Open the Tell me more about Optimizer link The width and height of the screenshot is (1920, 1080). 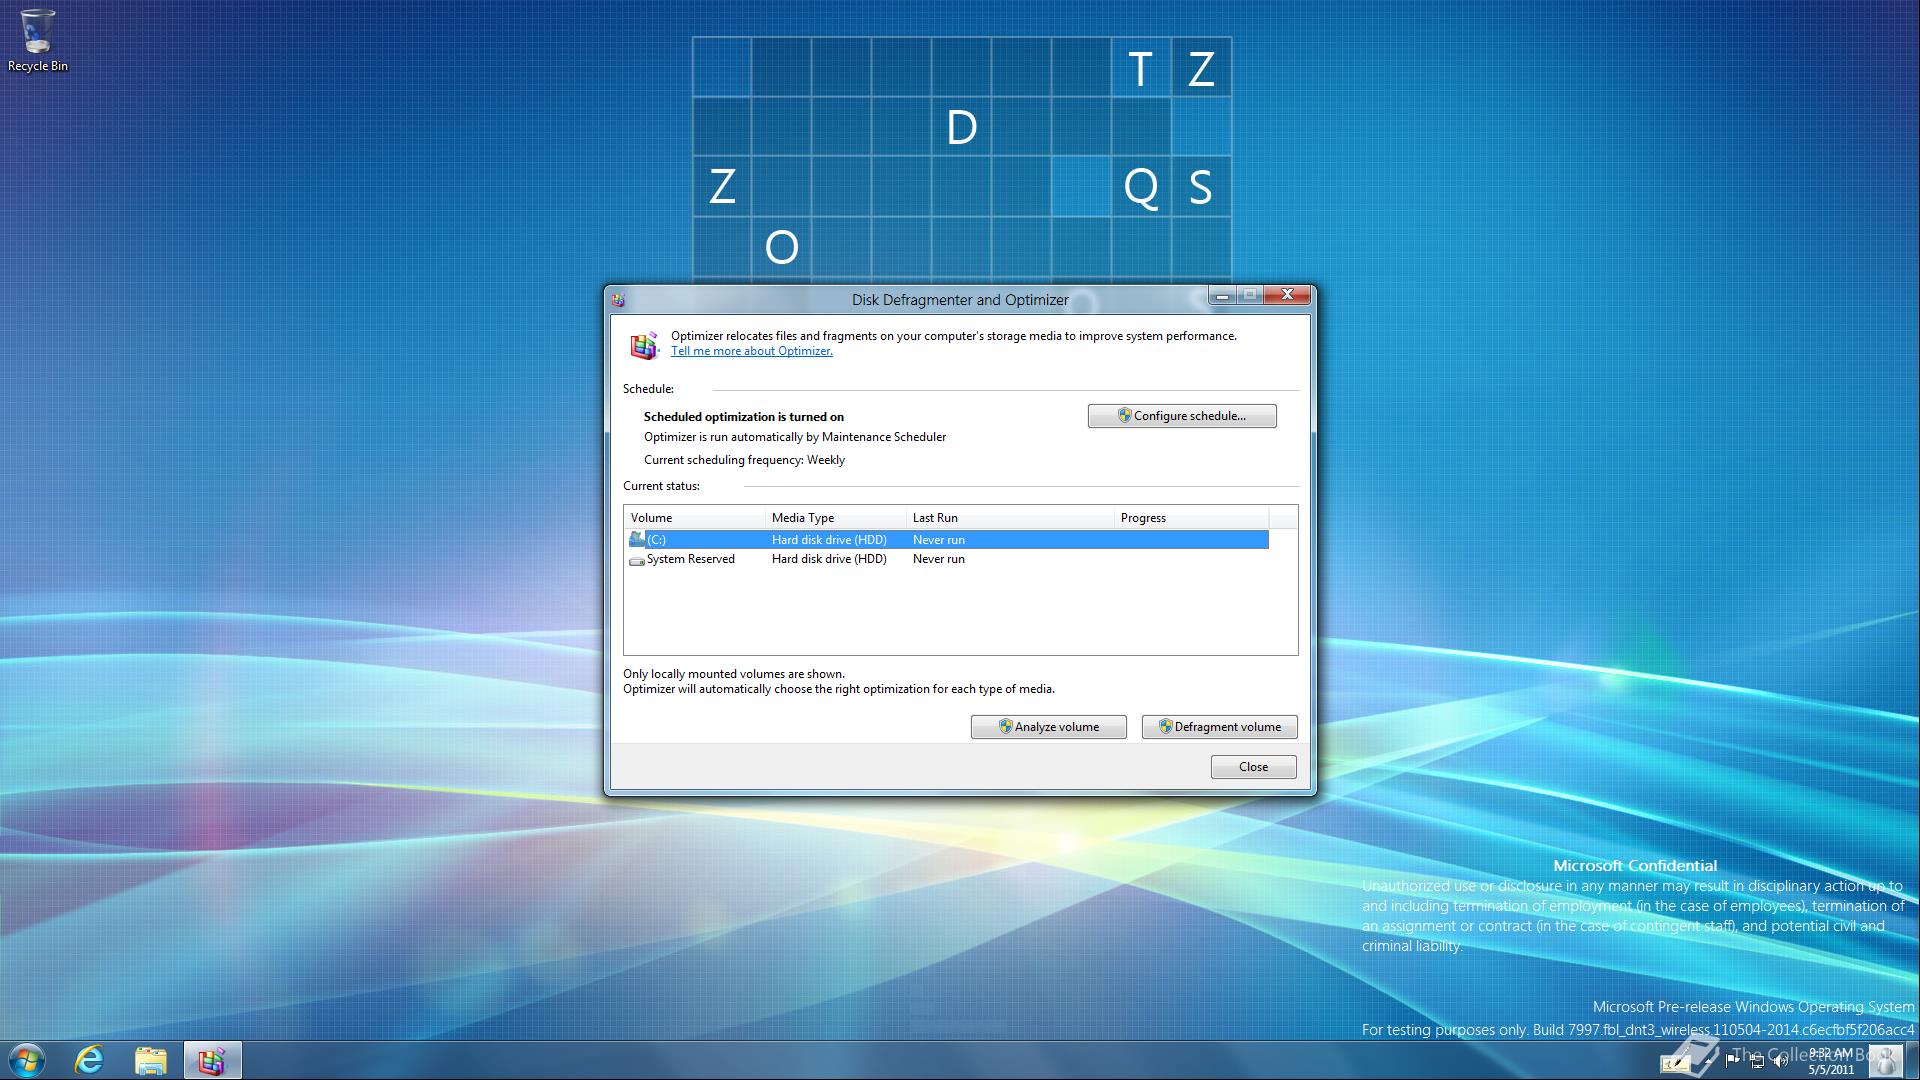click(x=751, y=351)
